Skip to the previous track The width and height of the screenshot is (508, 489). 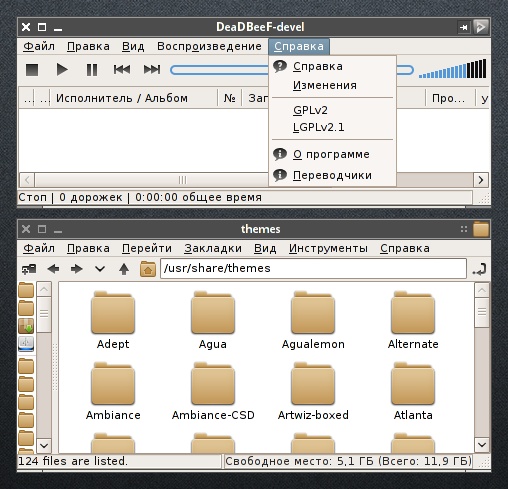(x=122, y=70)
